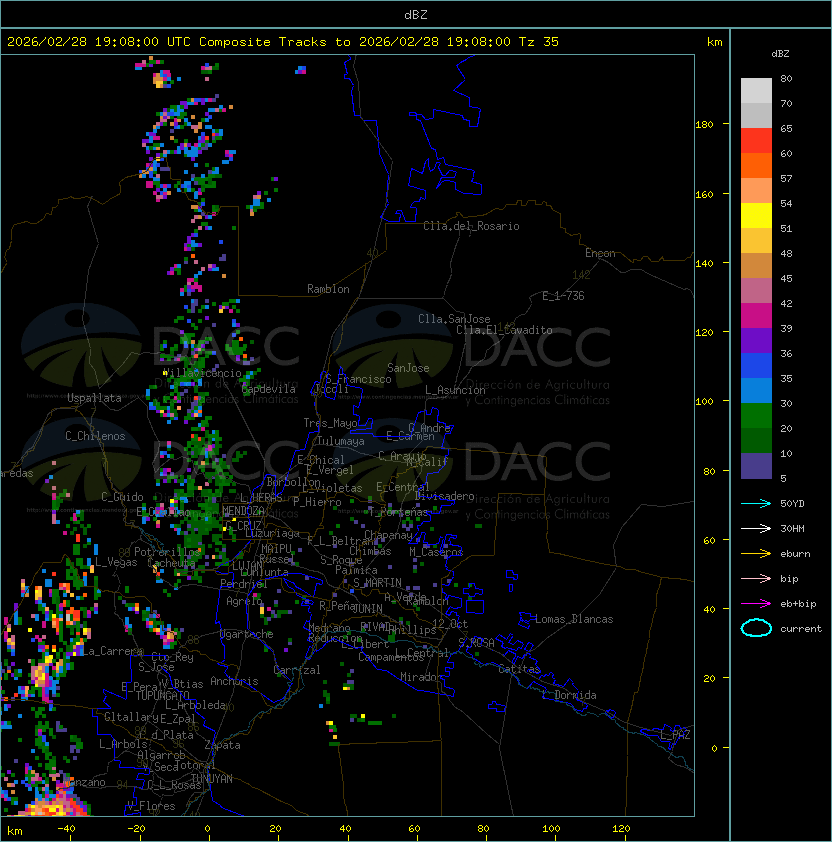832x842 pixels.
Task: Click the '30HM' legend label
Action: (x=792, y=529)
